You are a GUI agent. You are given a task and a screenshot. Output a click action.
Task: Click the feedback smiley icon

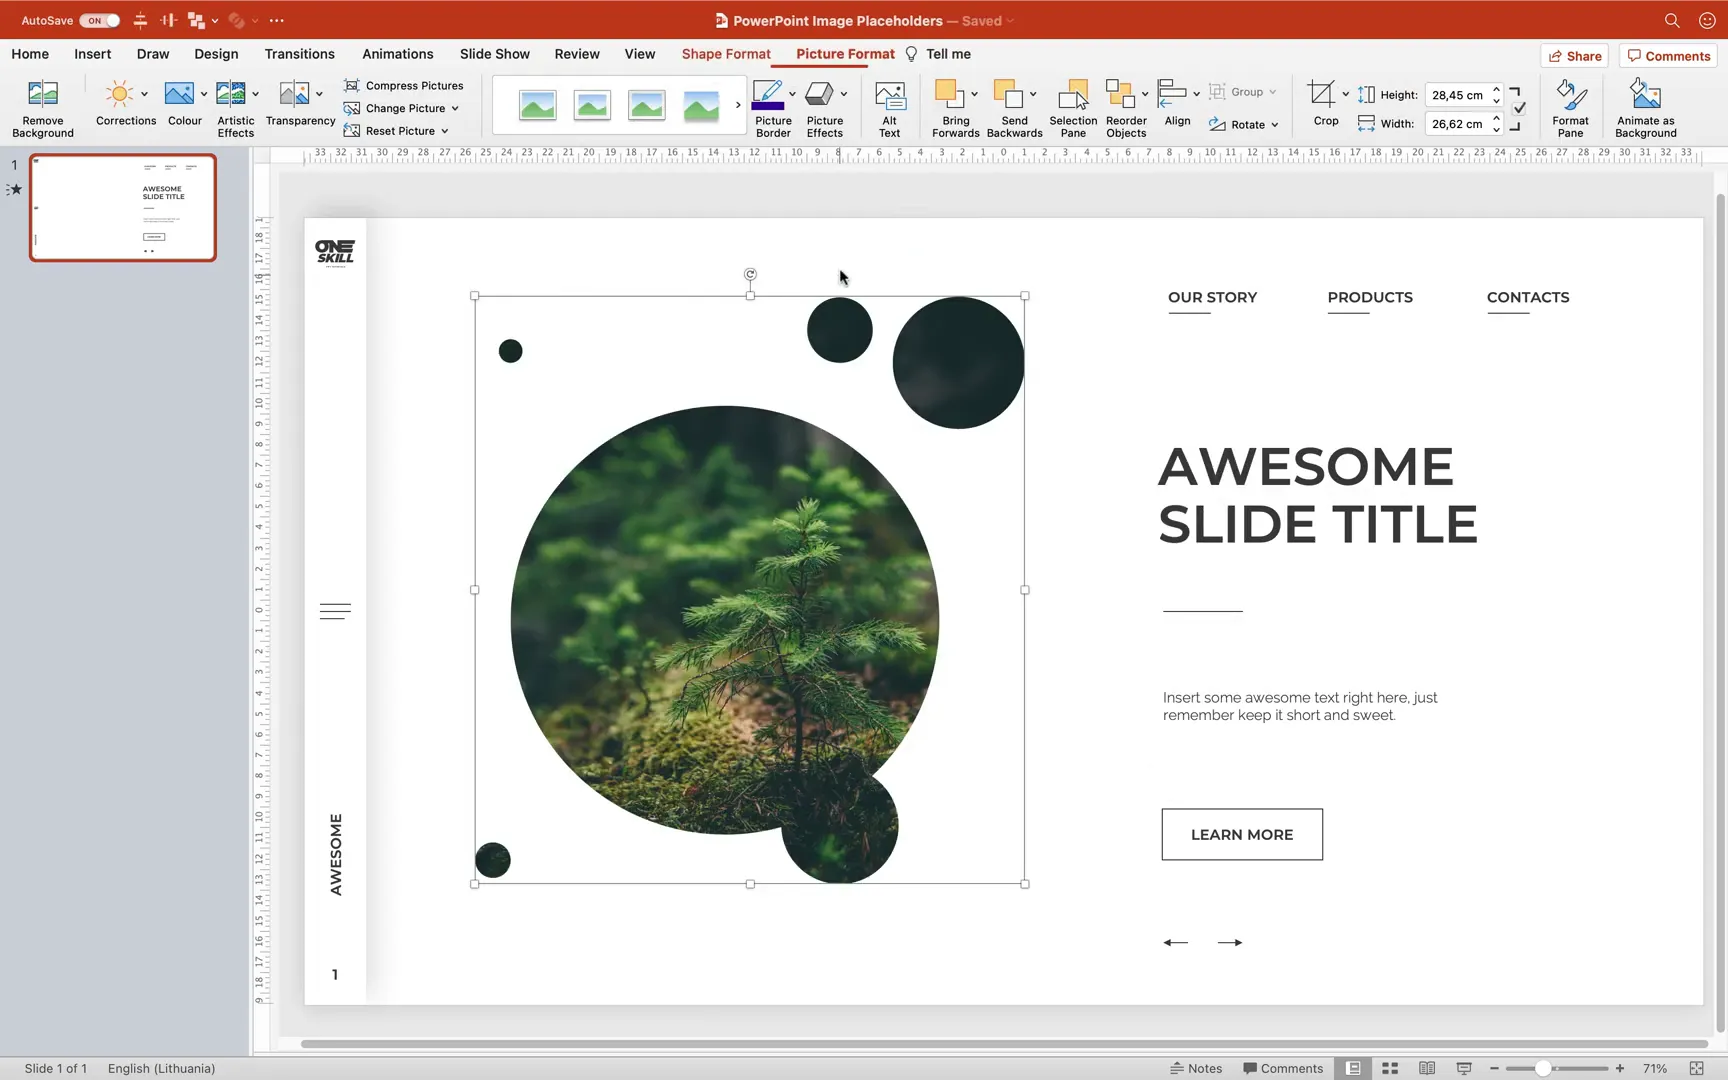pyautogui.click(x=1707, y=20)
